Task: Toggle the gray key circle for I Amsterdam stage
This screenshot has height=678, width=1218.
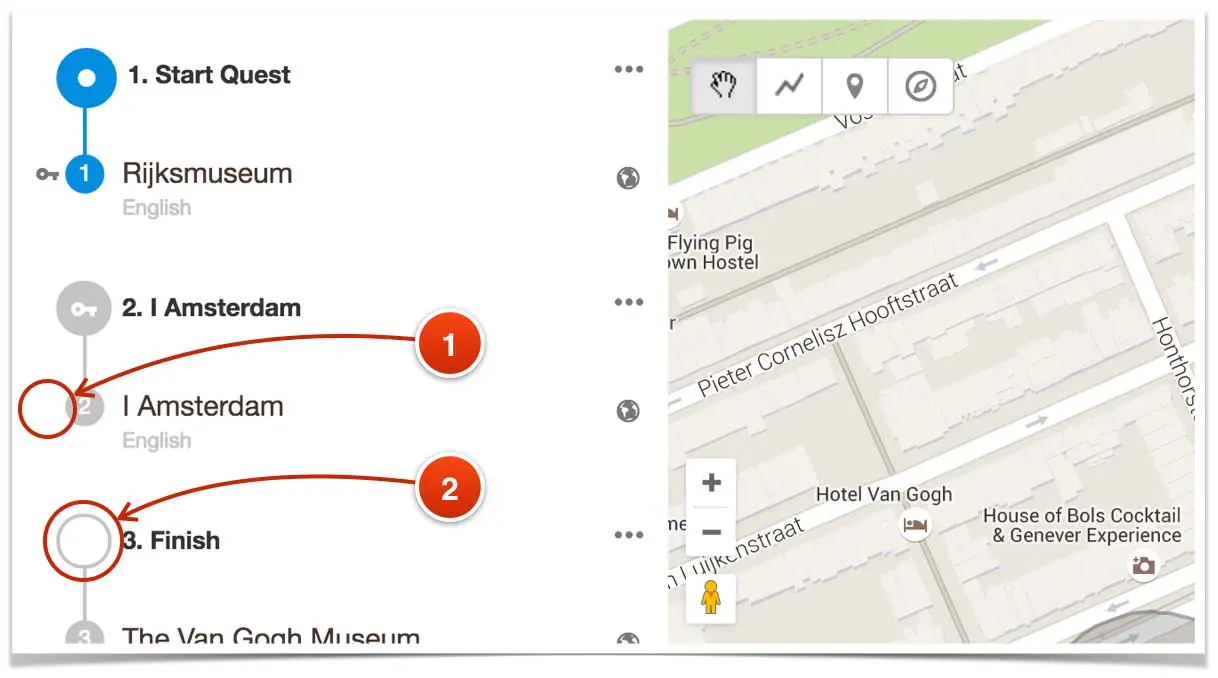Action: pos(84,308)
